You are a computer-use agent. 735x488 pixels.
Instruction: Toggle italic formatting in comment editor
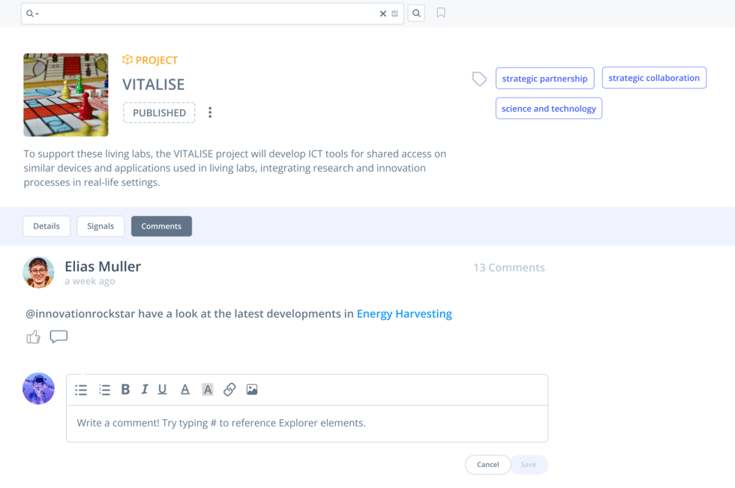click(x=144, y=390)
